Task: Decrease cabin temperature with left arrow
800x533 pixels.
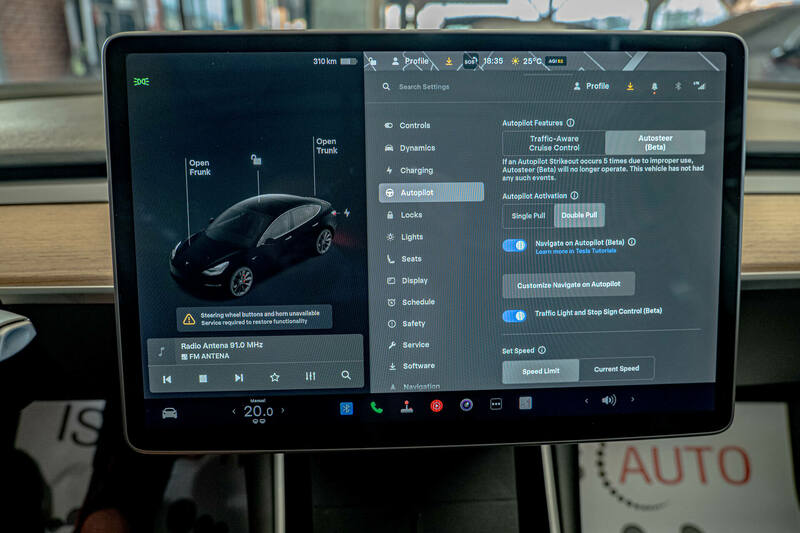Action: point(234,411)
